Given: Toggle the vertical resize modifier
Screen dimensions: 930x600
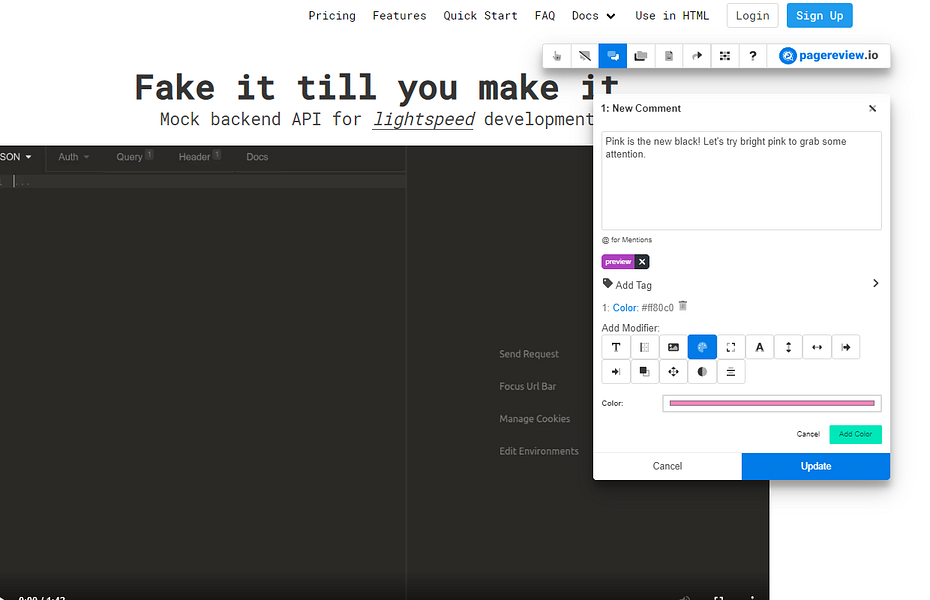Looking at the screenshot, I should coord(787,347).
